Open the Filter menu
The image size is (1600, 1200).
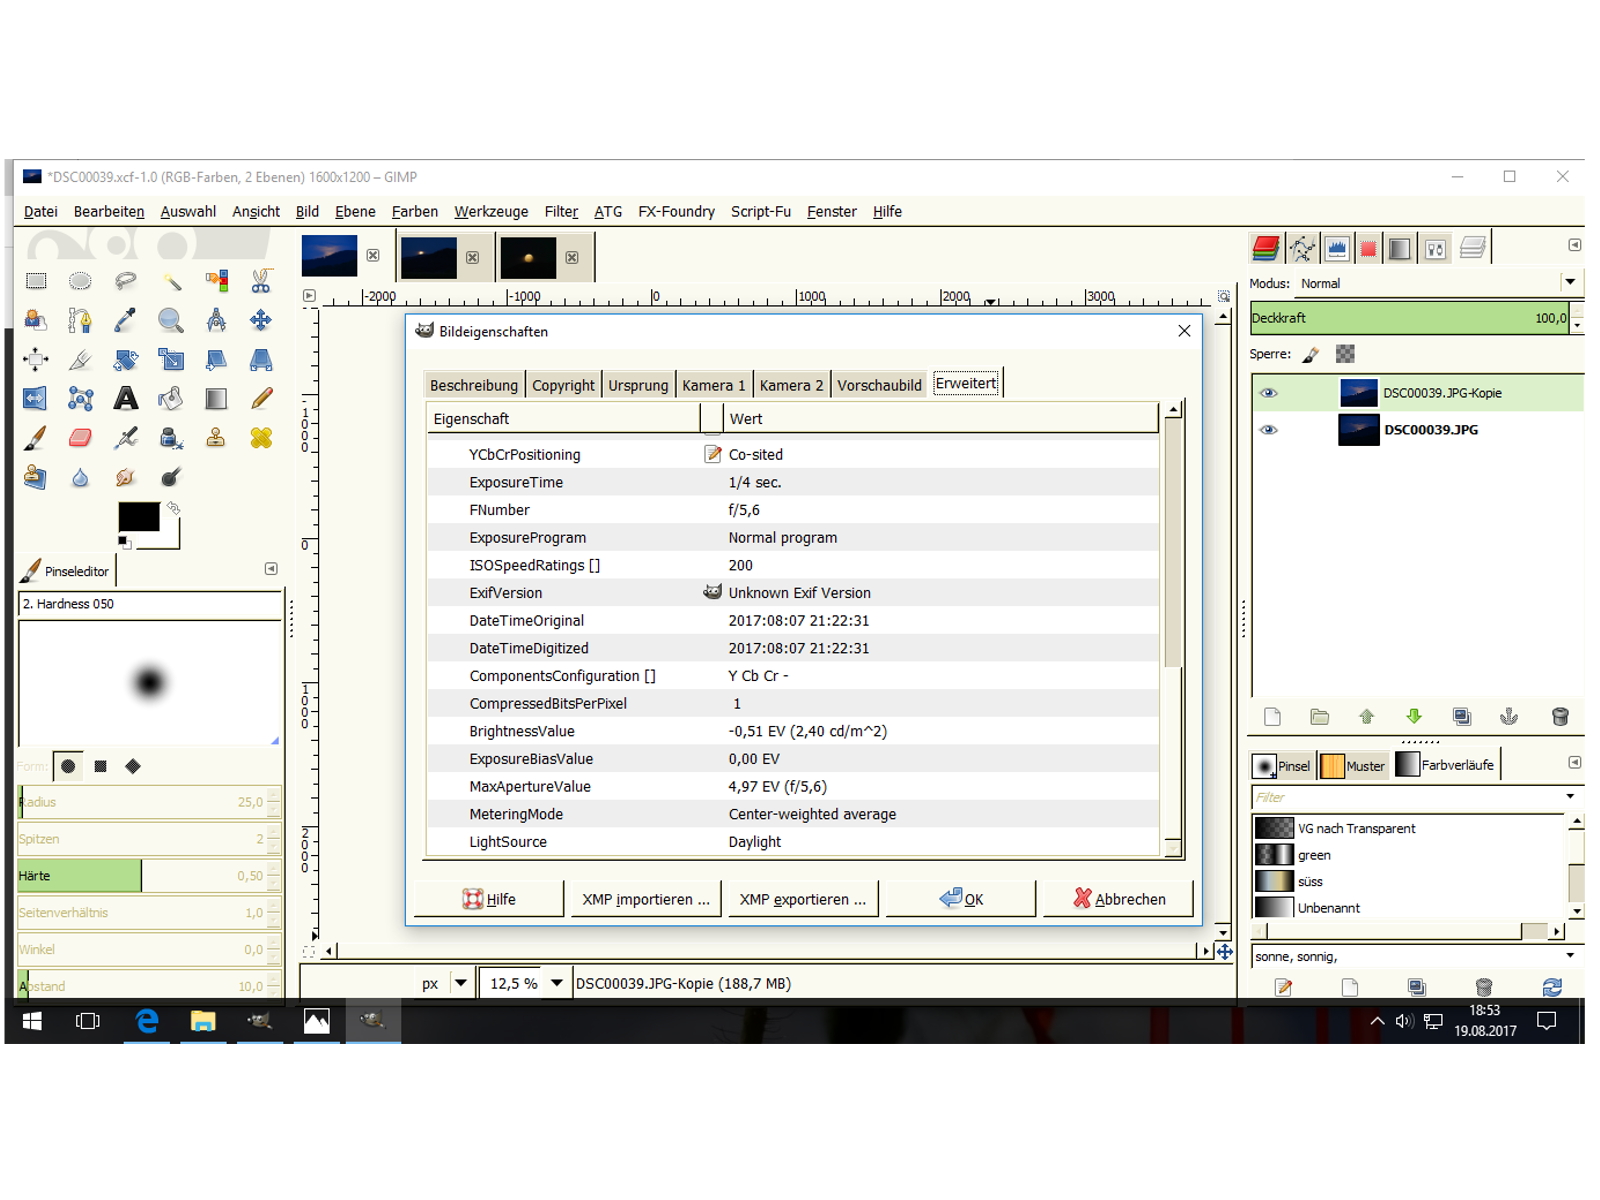560,212
